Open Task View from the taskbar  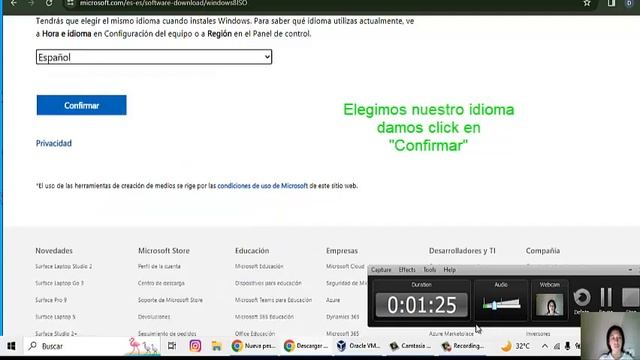(172, 346)
